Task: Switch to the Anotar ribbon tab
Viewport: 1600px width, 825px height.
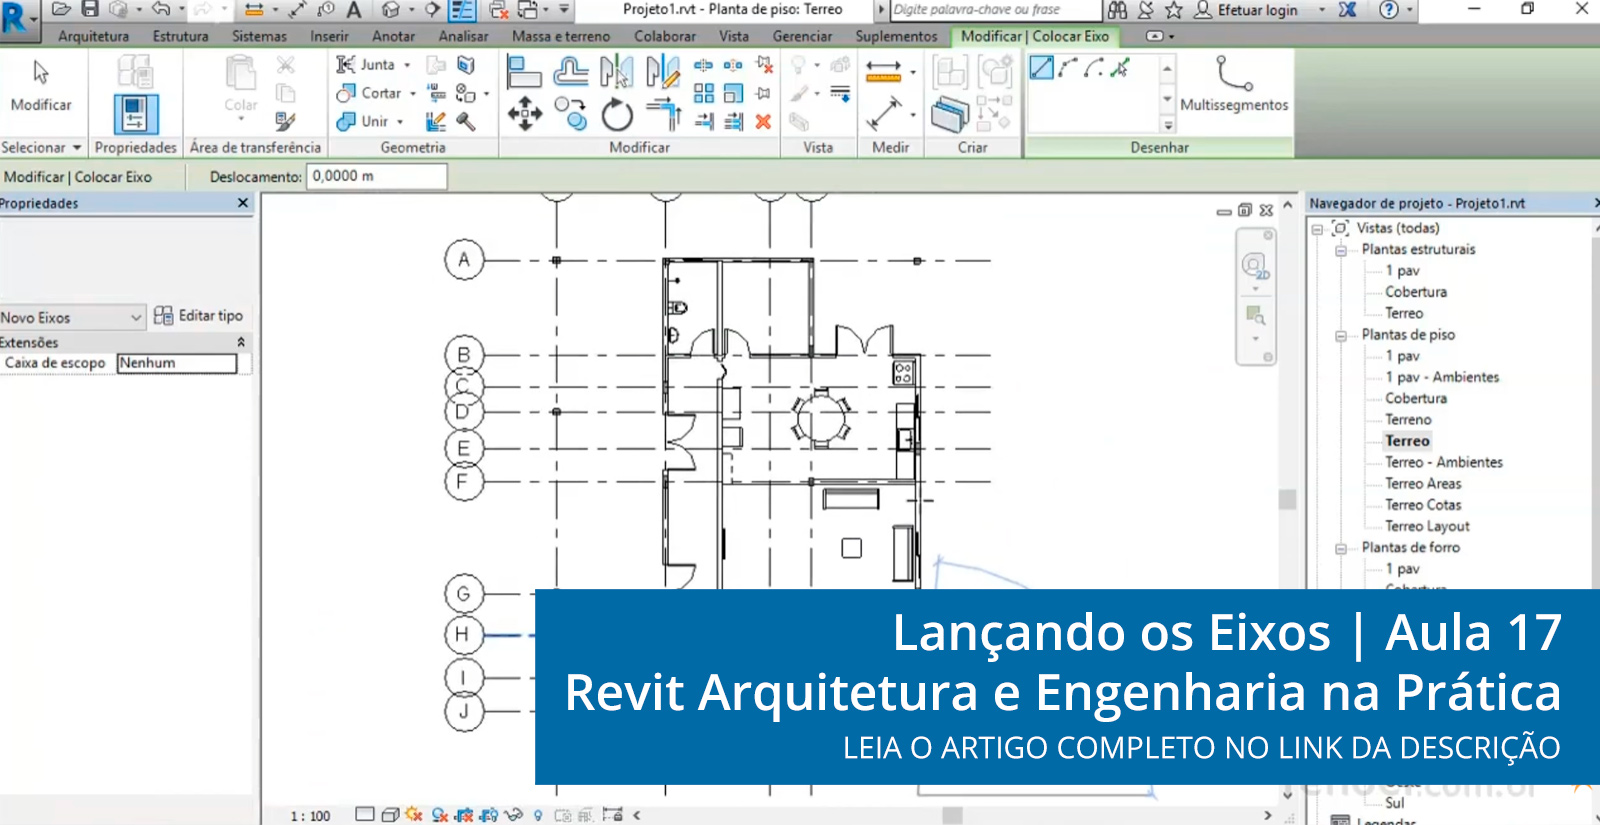Action: pos(393,36)
